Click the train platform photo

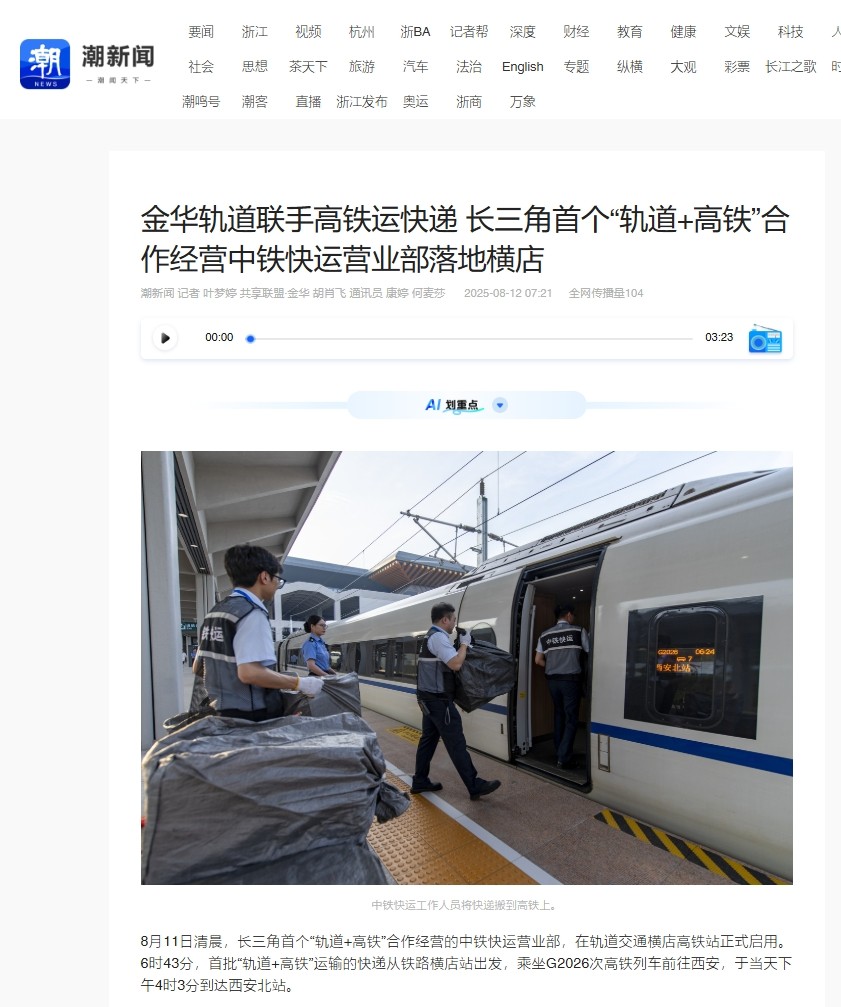pos(467,668)
